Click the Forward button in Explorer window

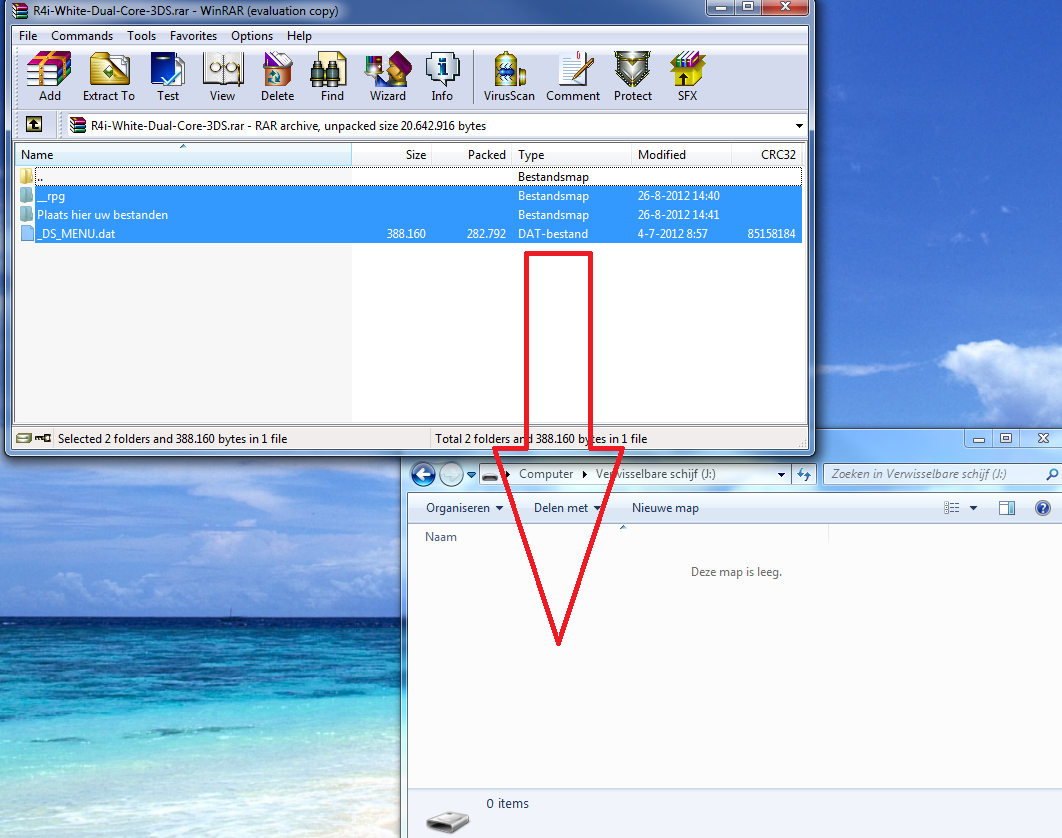click(x=451, y=474)
